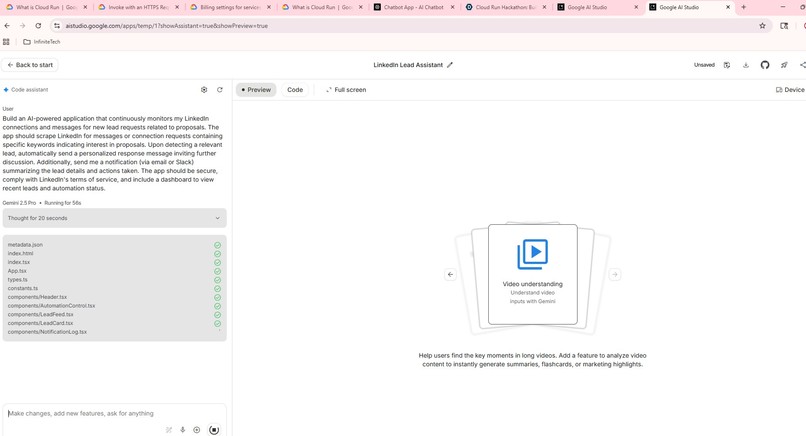Switch to 'Cloud Run Hackathon' browser tab
806x436 pixels.
pos(506,7)
